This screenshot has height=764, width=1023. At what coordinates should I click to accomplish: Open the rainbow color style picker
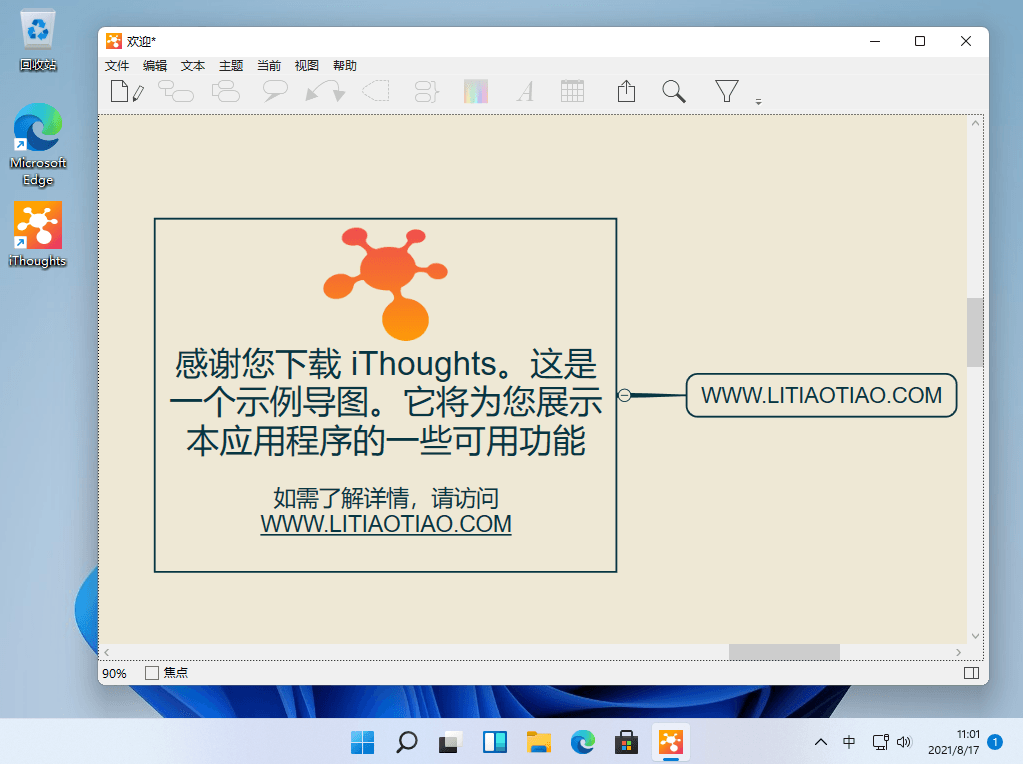pos(476,91)
